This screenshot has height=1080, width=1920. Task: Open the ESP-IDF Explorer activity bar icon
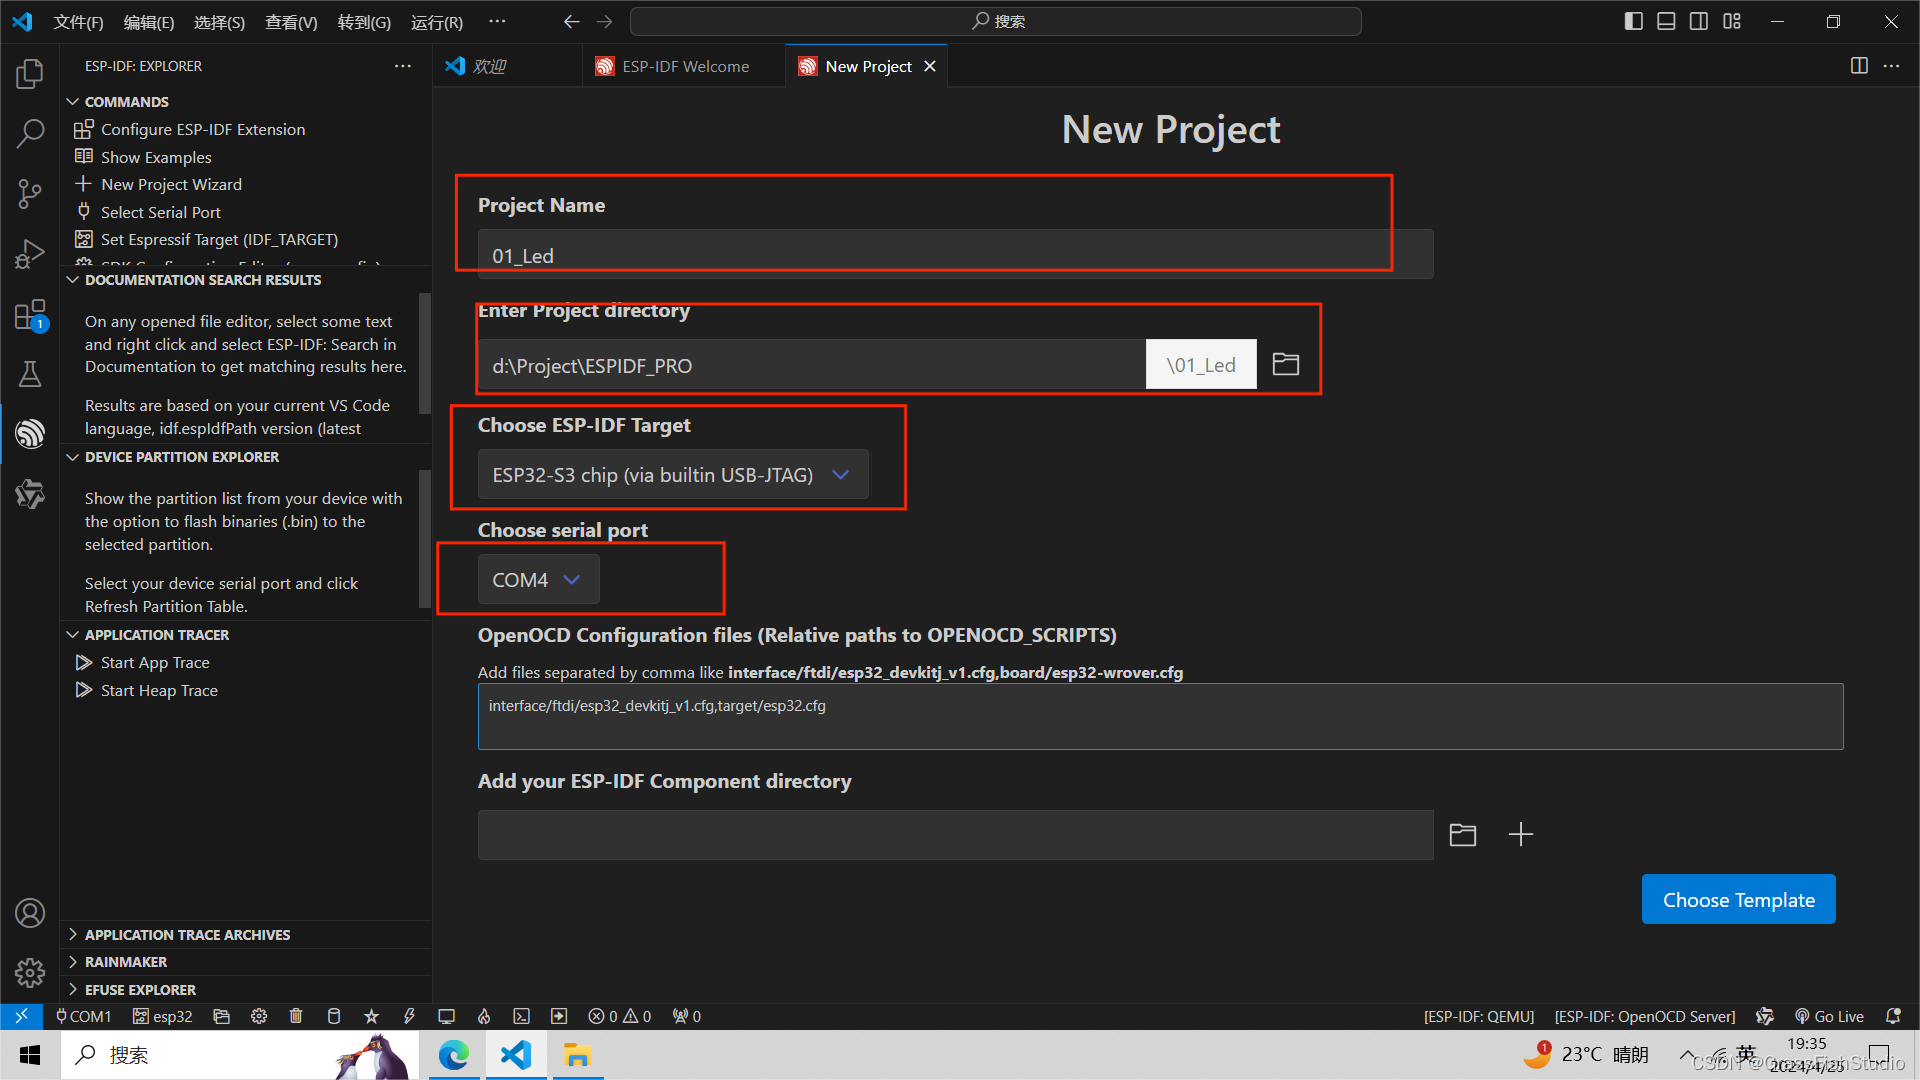(x=30, y=433)
